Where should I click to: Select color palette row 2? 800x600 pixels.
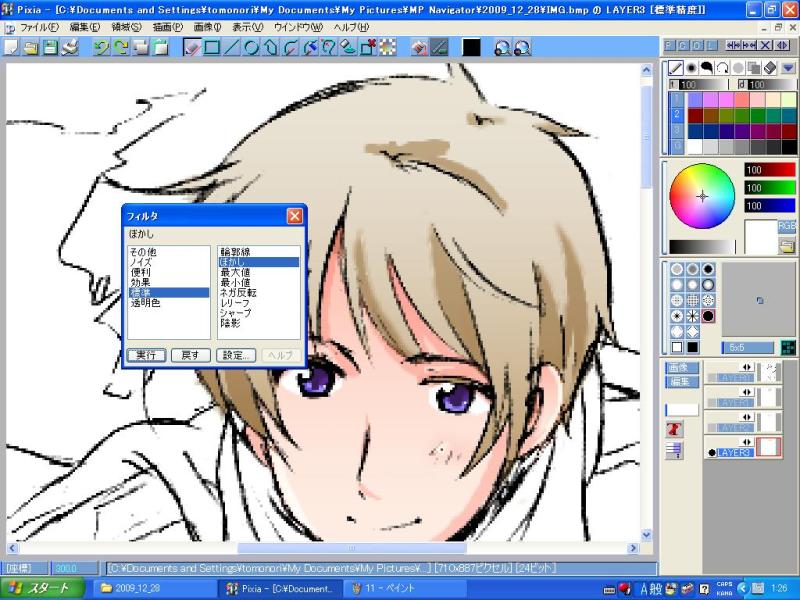pyautogui.click(x=677, y=115)
